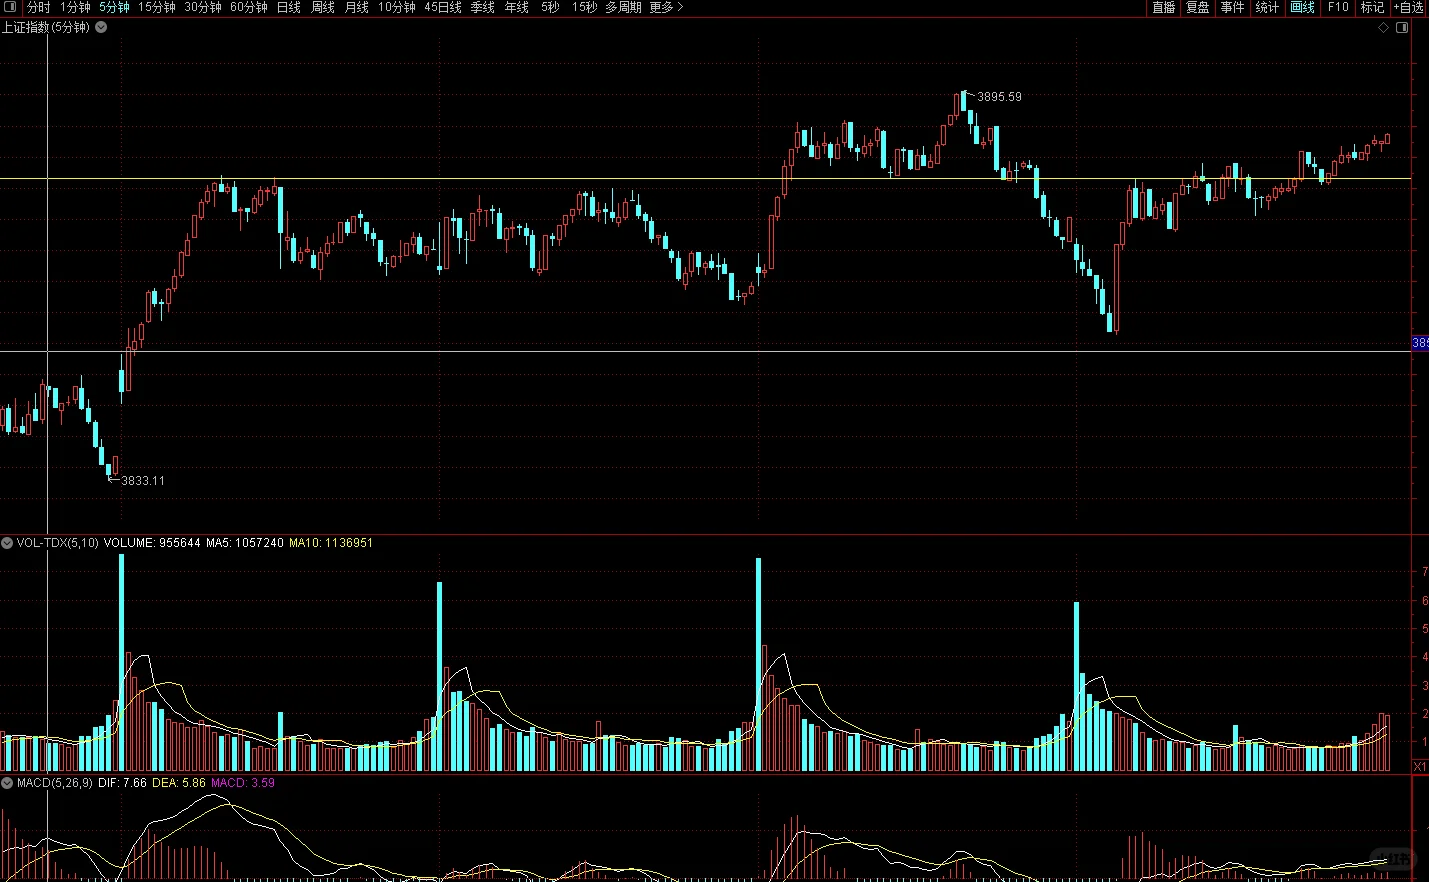Click the 复盘 replay button
This screenshot has height=882, width=1429.
(1198, 7)
